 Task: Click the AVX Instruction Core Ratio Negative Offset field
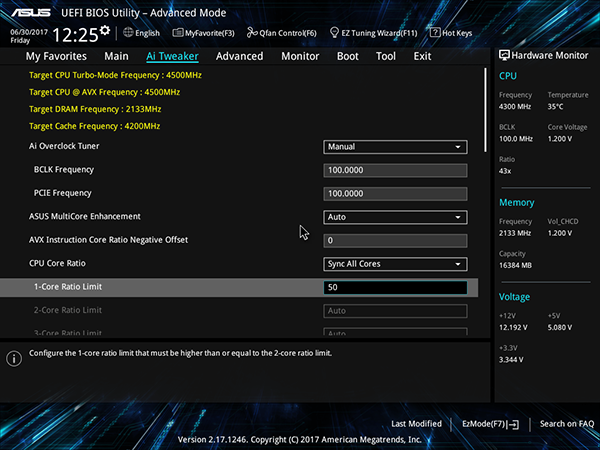(x=395, y=241)
